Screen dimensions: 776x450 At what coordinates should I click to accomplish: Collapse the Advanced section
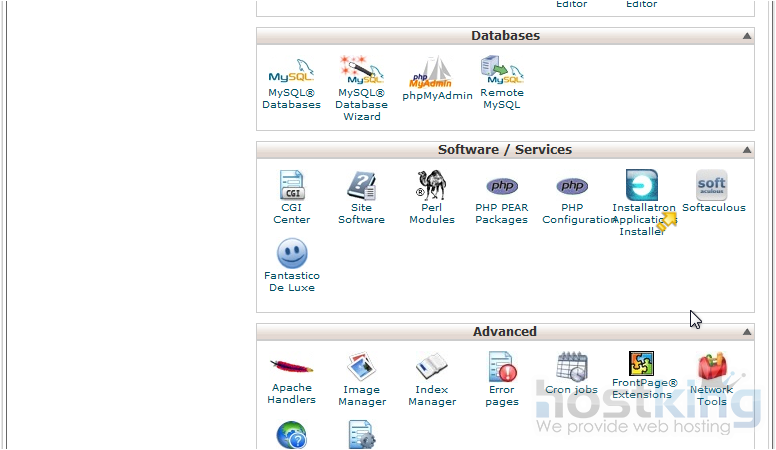pos(746,332)
